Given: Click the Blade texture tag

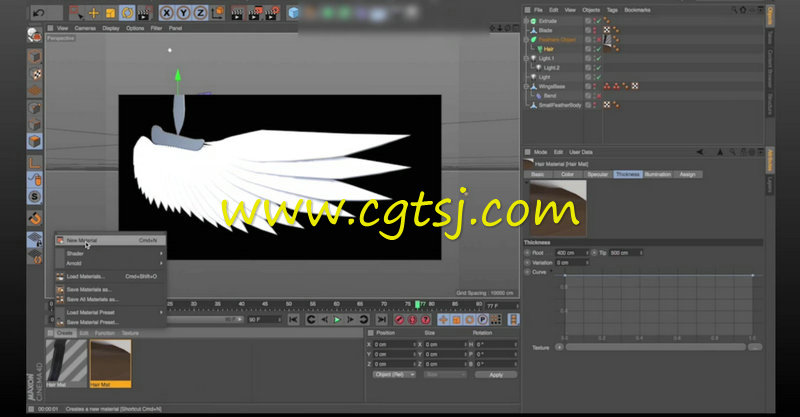Looking at the screenshot, I should tap(607, 30).
